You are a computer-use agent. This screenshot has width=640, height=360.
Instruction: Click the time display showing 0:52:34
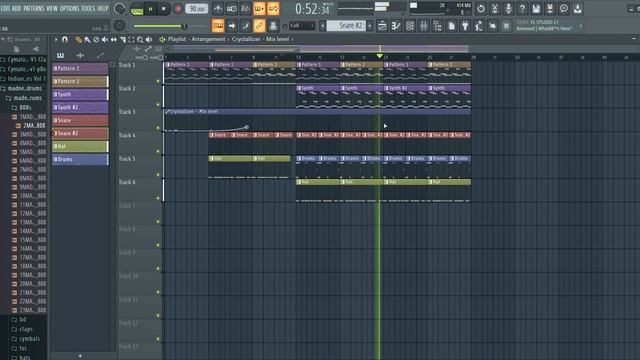click(312, 9)
